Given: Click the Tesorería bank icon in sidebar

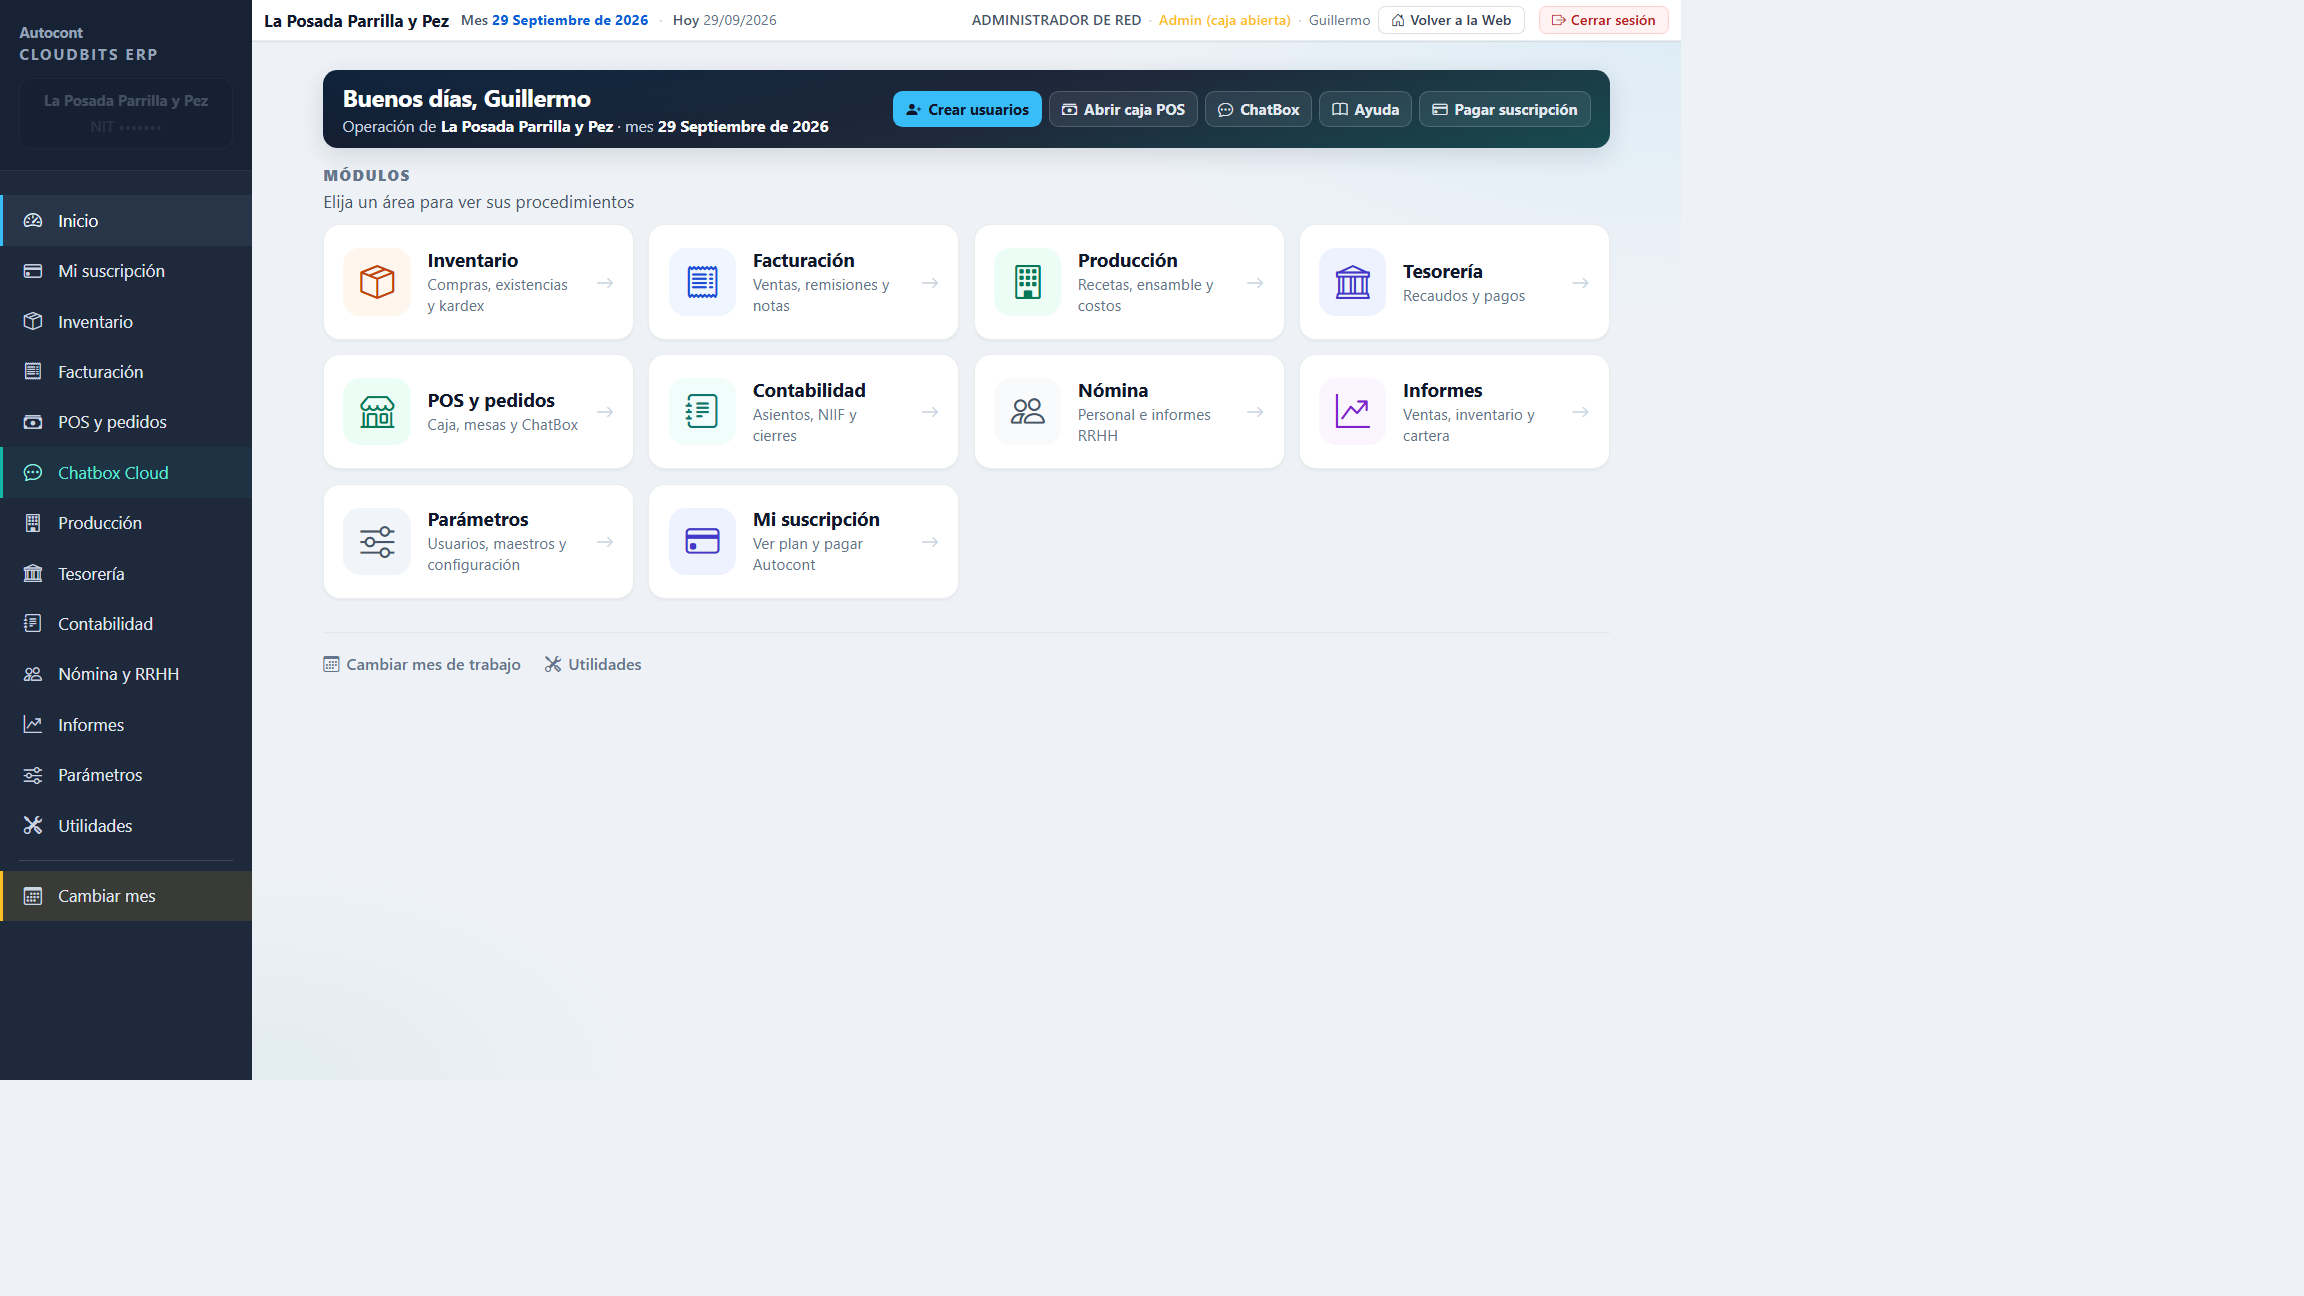Looking at the screenshot, I should coord(33,574).
